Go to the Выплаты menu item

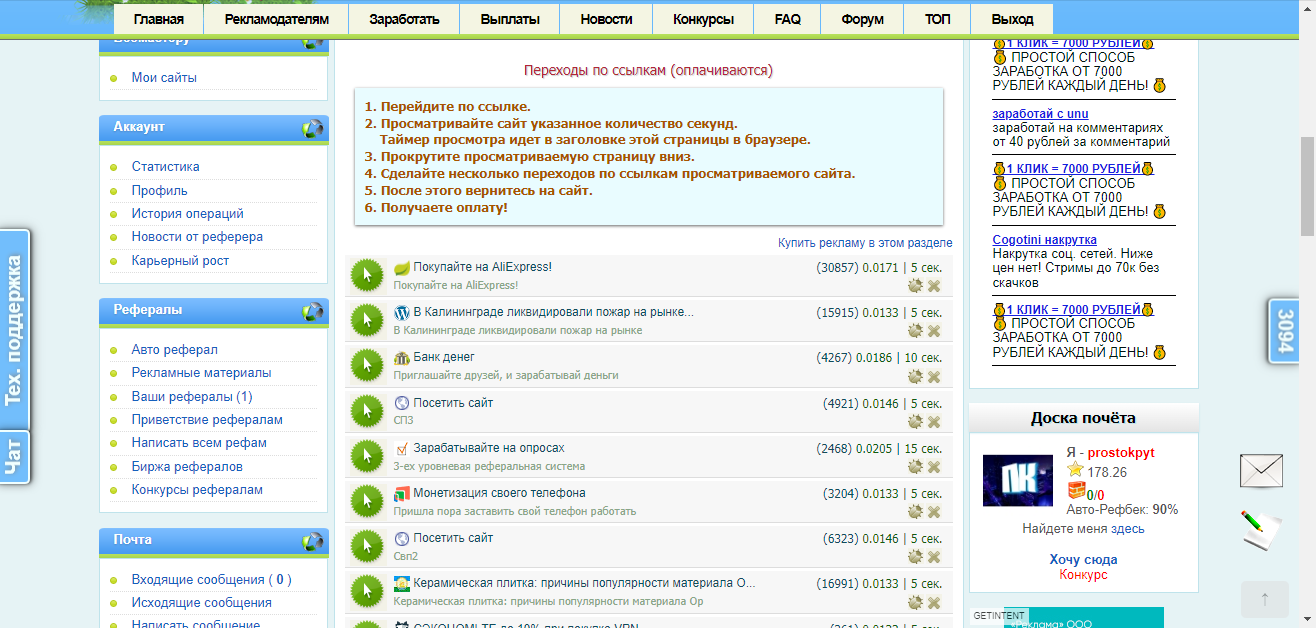pyautogui.click(x=510, y=19)
